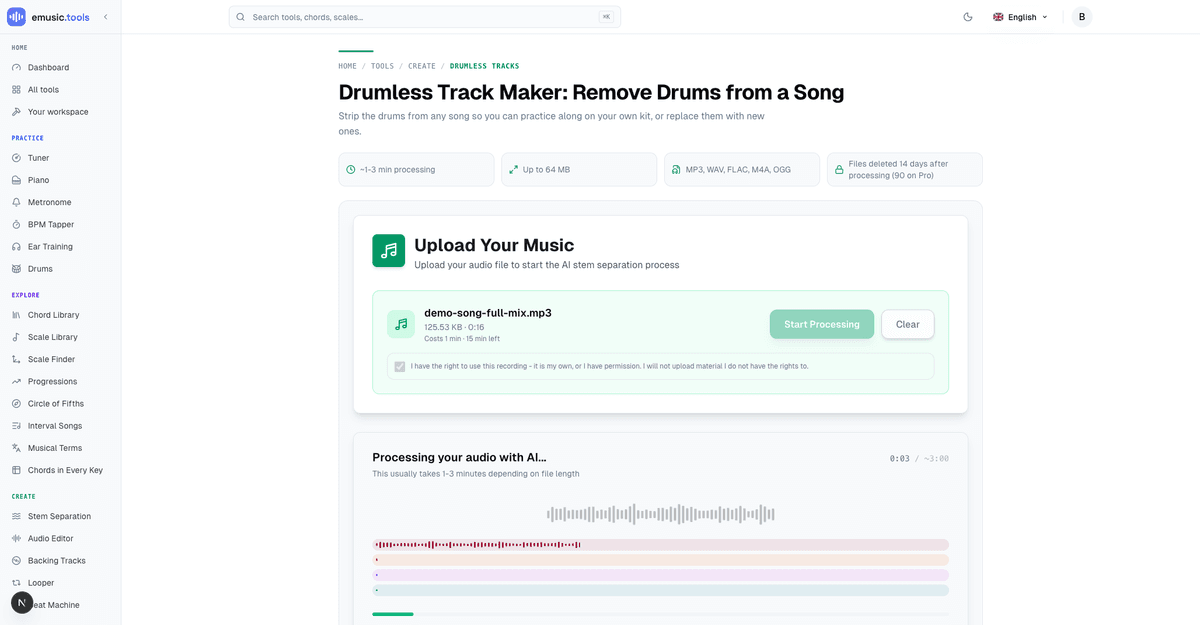Click the green processing progress bar
This screenshot has height=625, width=1200.
point(393,614)
